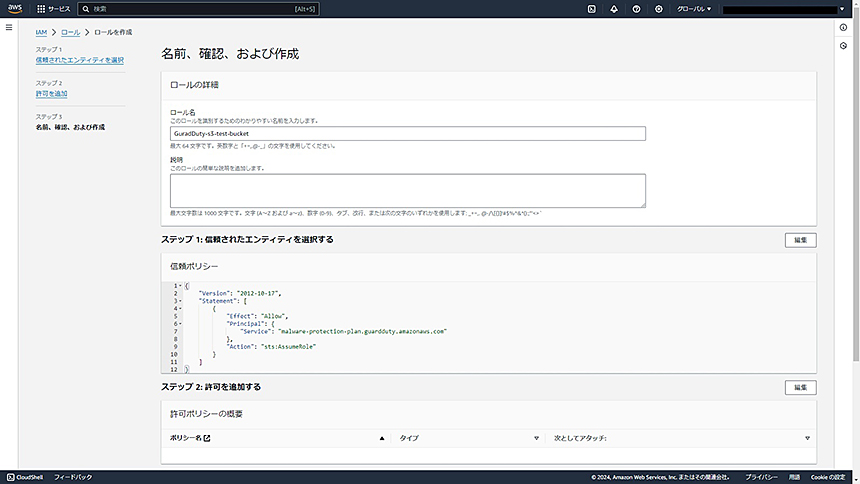Click the 説明 description text area
860x484 pixels.
408,191
